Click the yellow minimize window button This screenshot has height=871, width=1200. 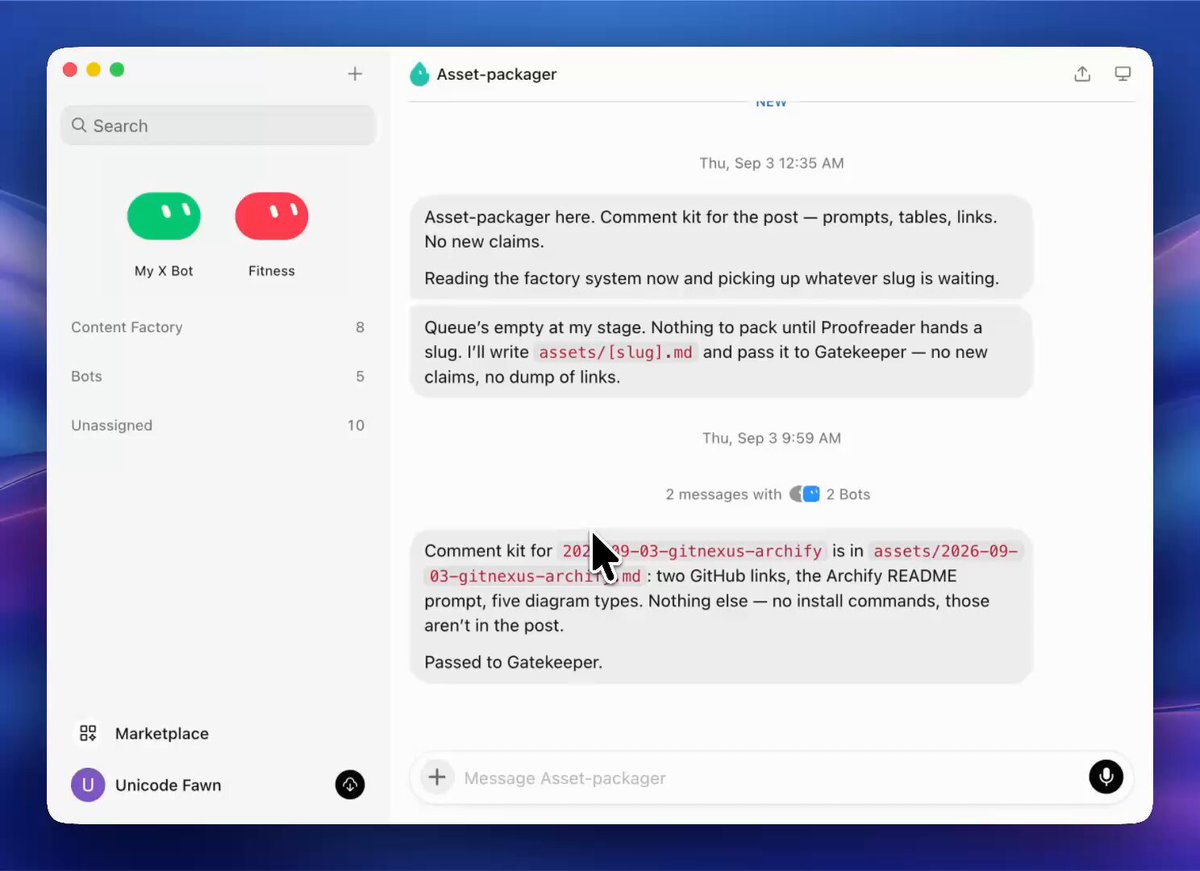93,69
